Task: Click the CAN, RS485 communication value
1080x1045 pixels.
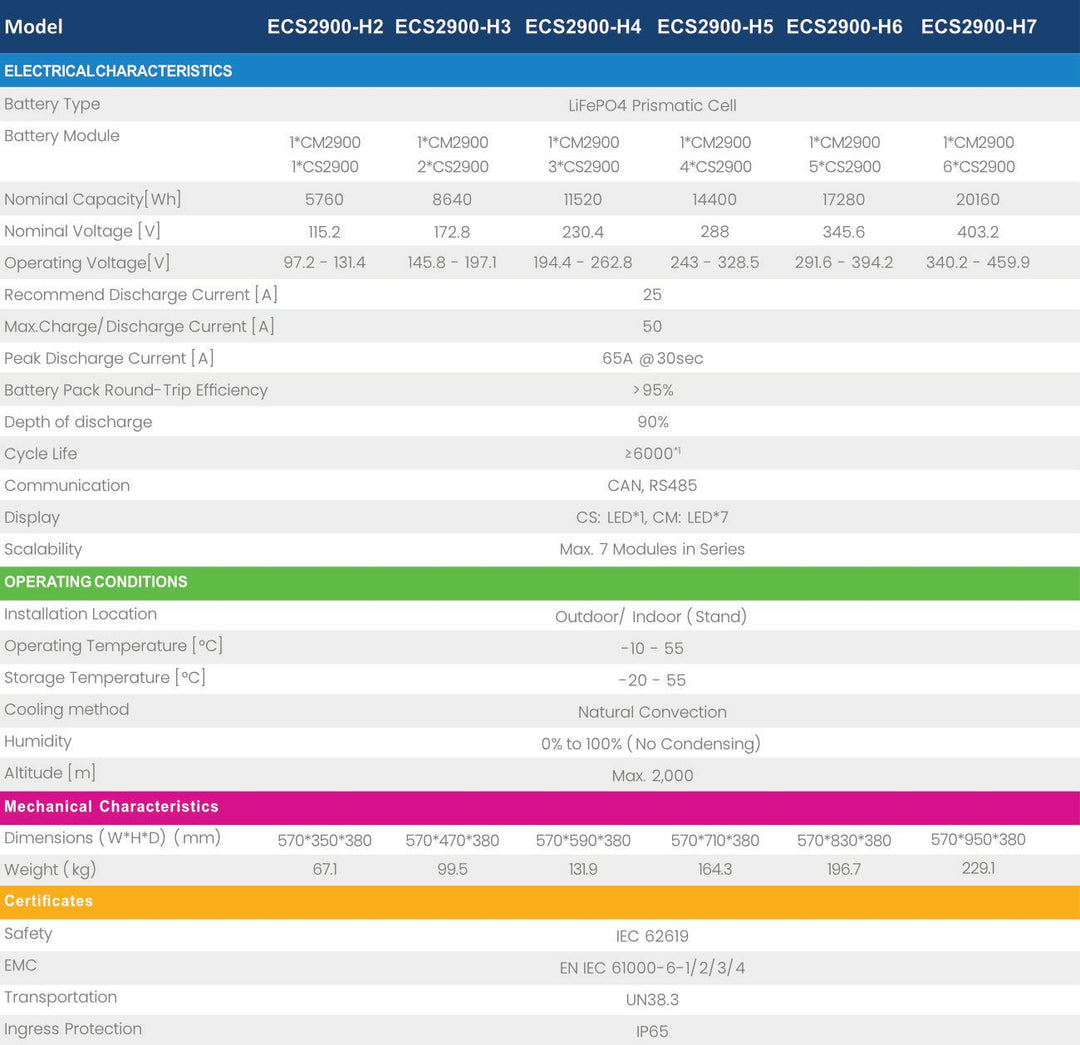Action: click(x=652, y=486)
